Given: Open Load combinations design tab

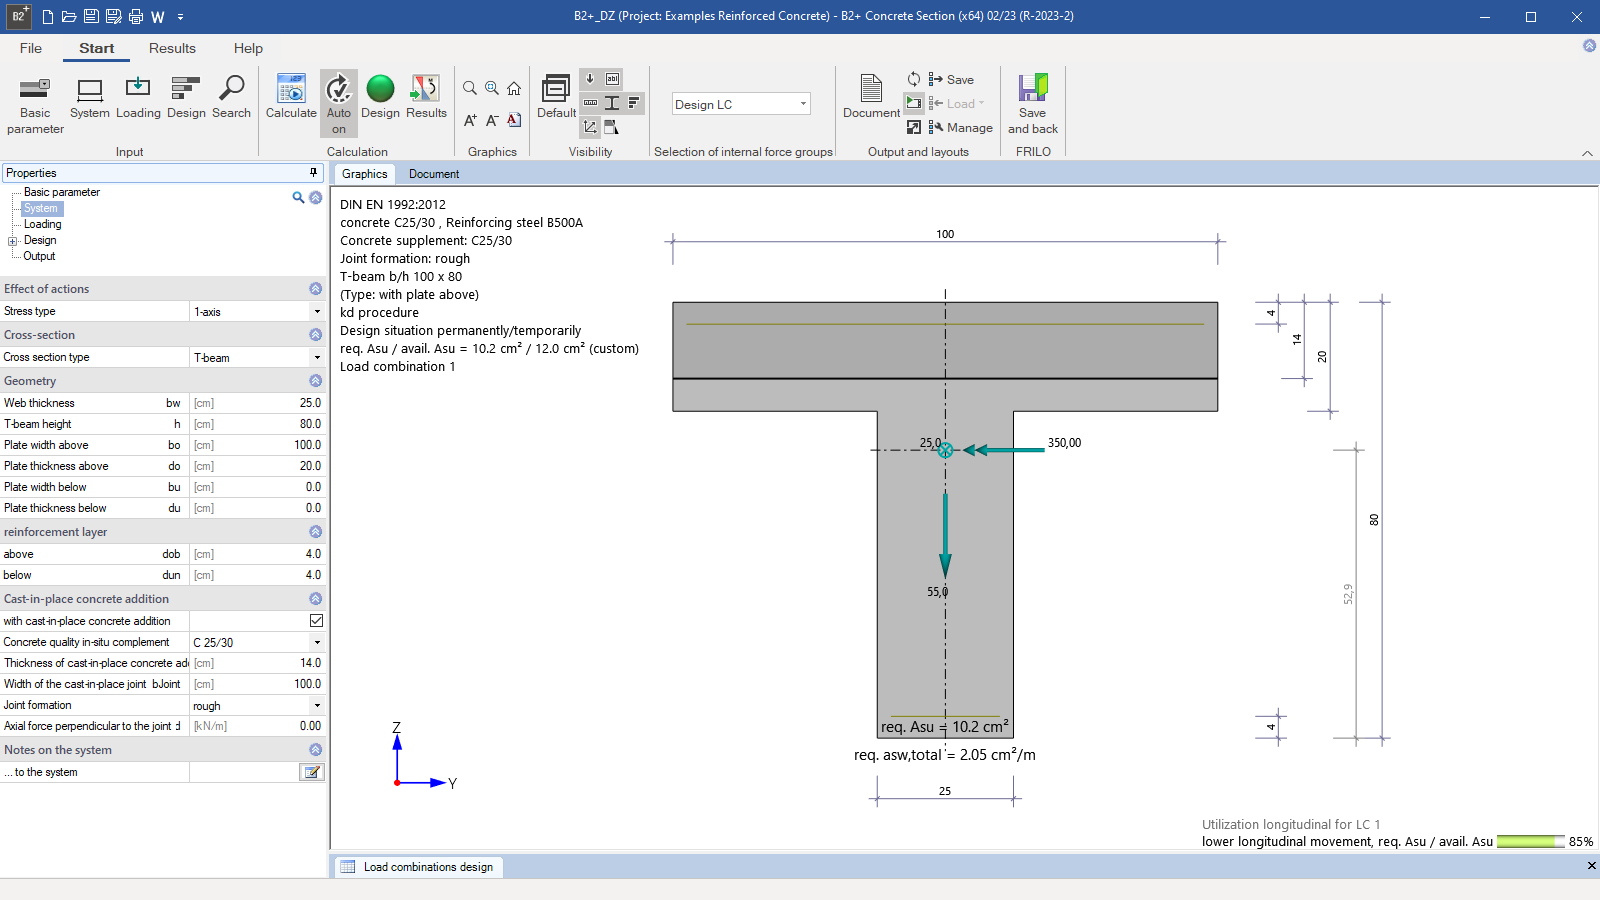Looking at the screenshot, I should 417,867.
